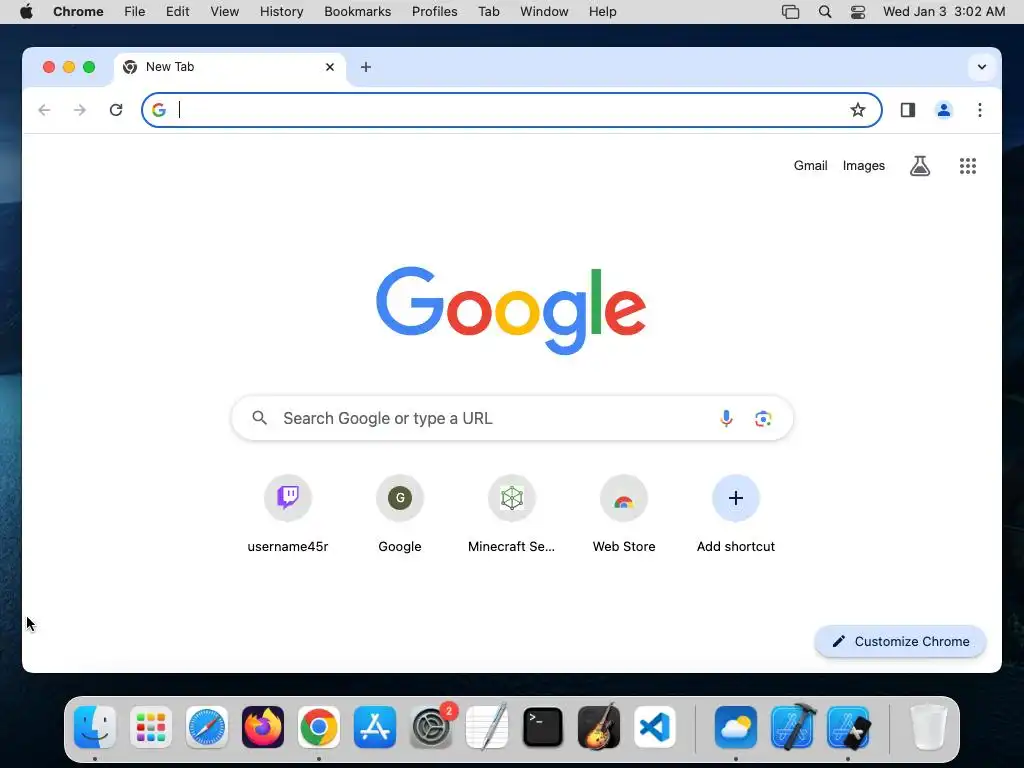Bookmark this tab with the star icon
Image resolution: width=1024 pixels, height=768 pixels.
coord(857,110)
